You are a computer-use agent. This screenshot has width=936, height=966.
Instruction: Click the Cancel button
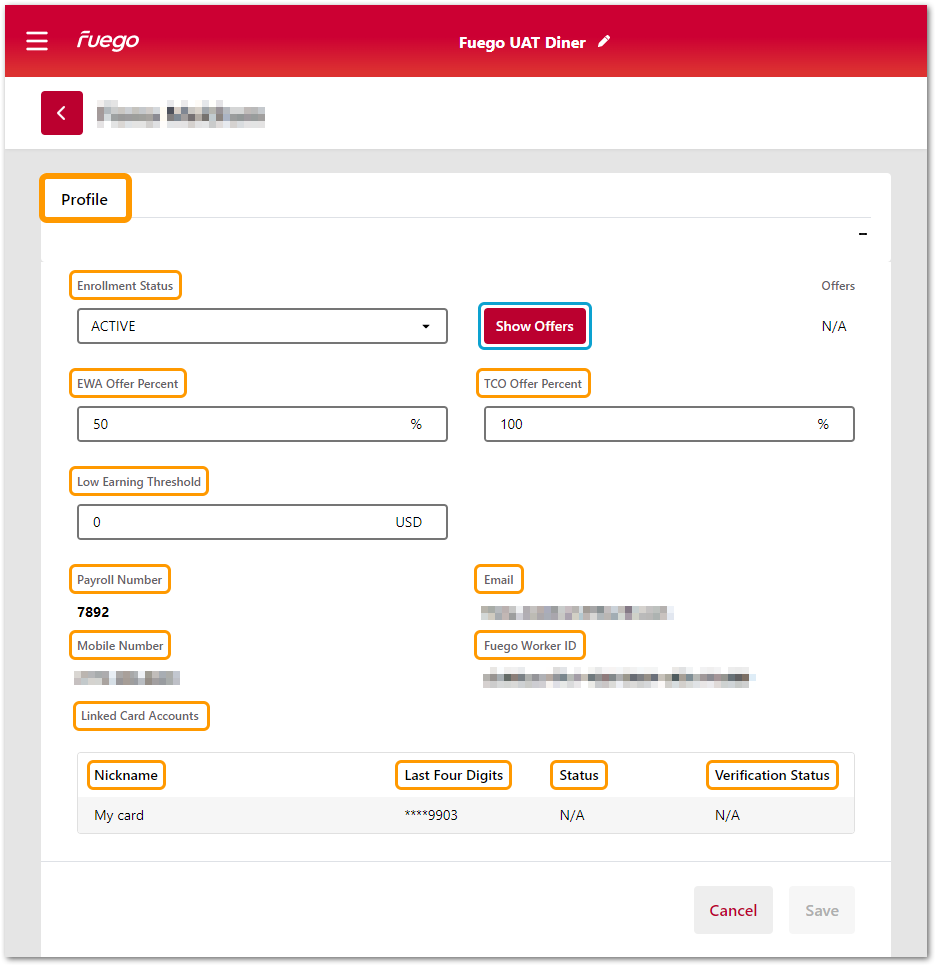coord(733,910)
